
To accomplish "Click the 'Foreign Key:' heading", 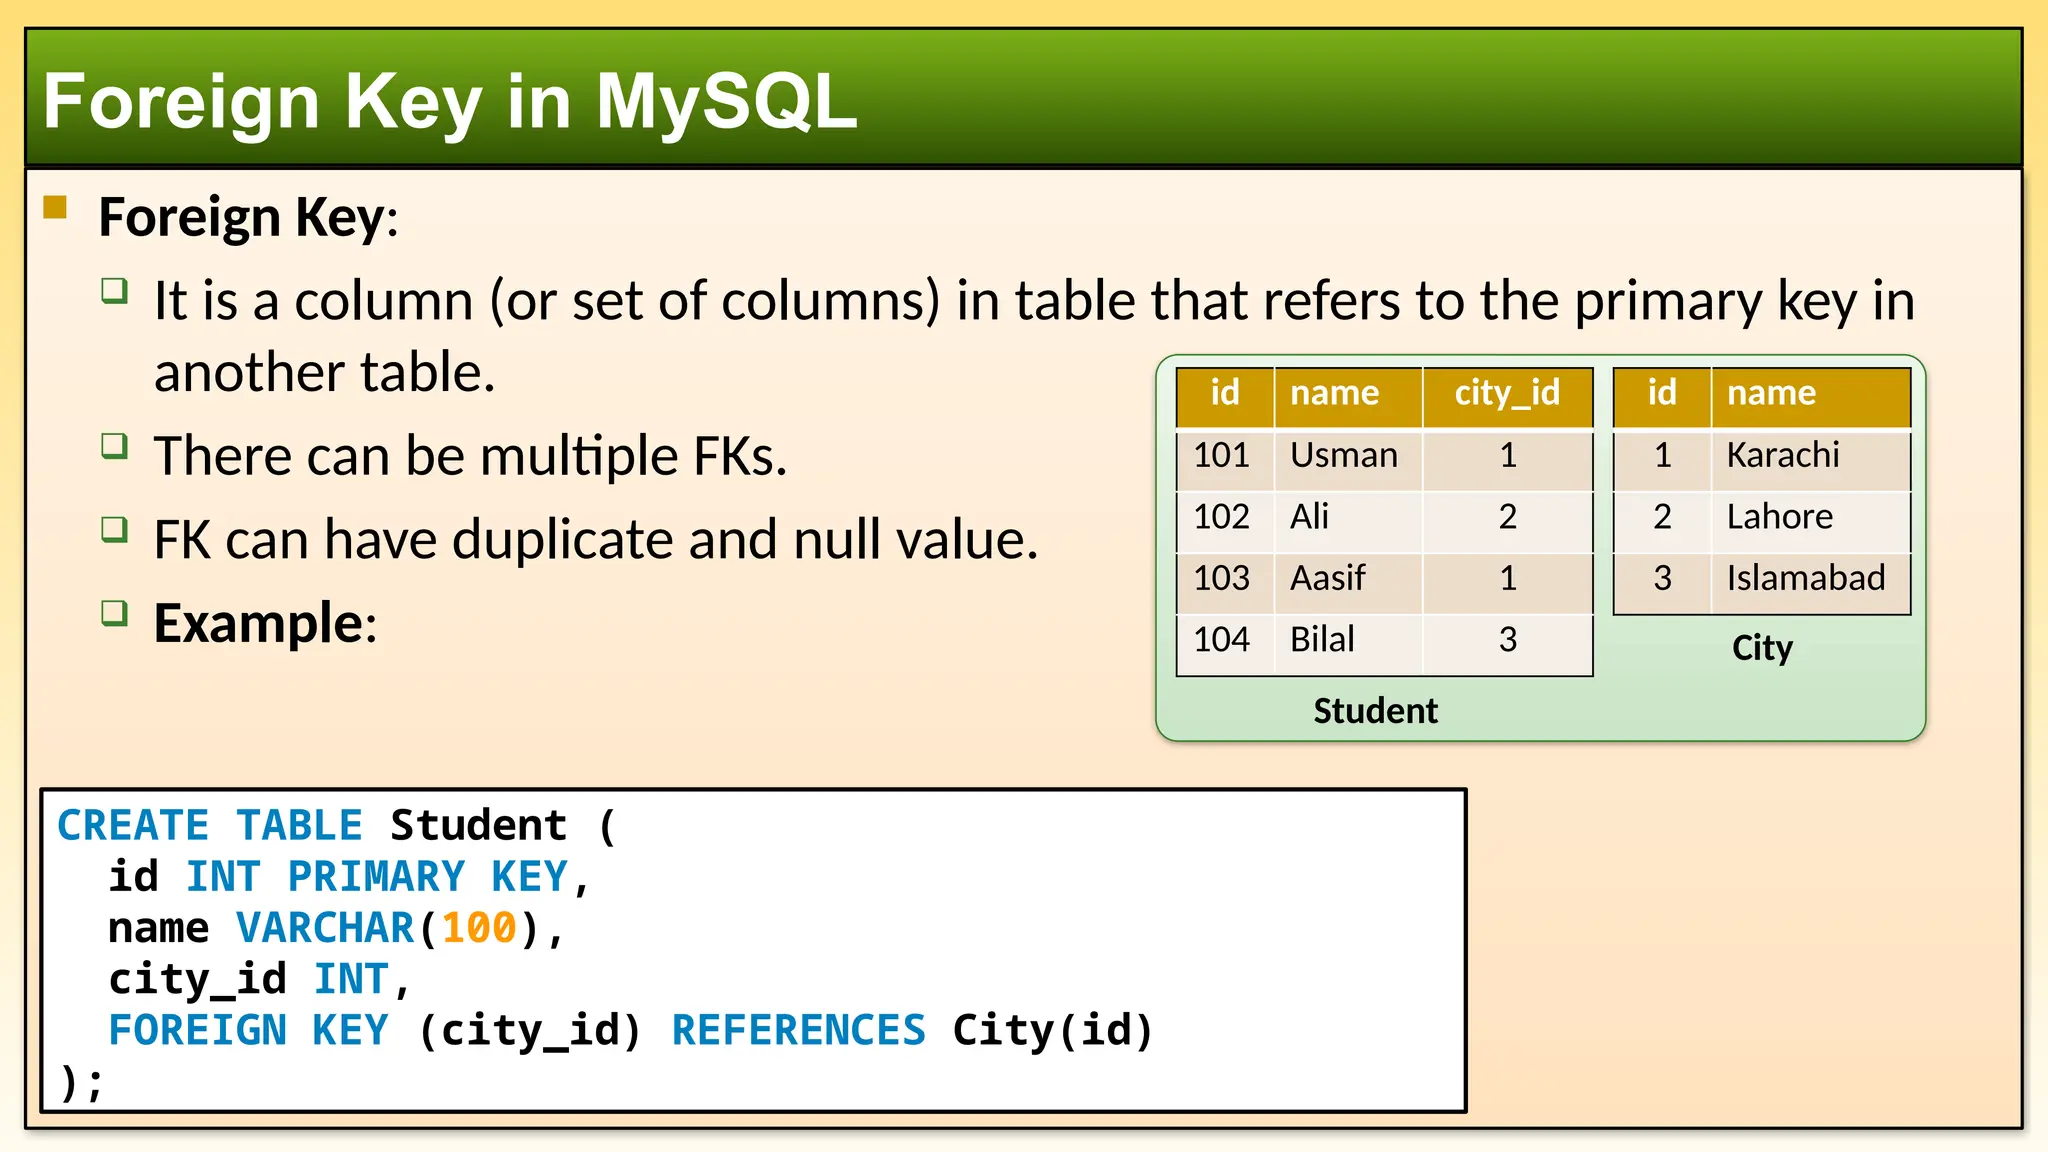I will tap(248, 217).
